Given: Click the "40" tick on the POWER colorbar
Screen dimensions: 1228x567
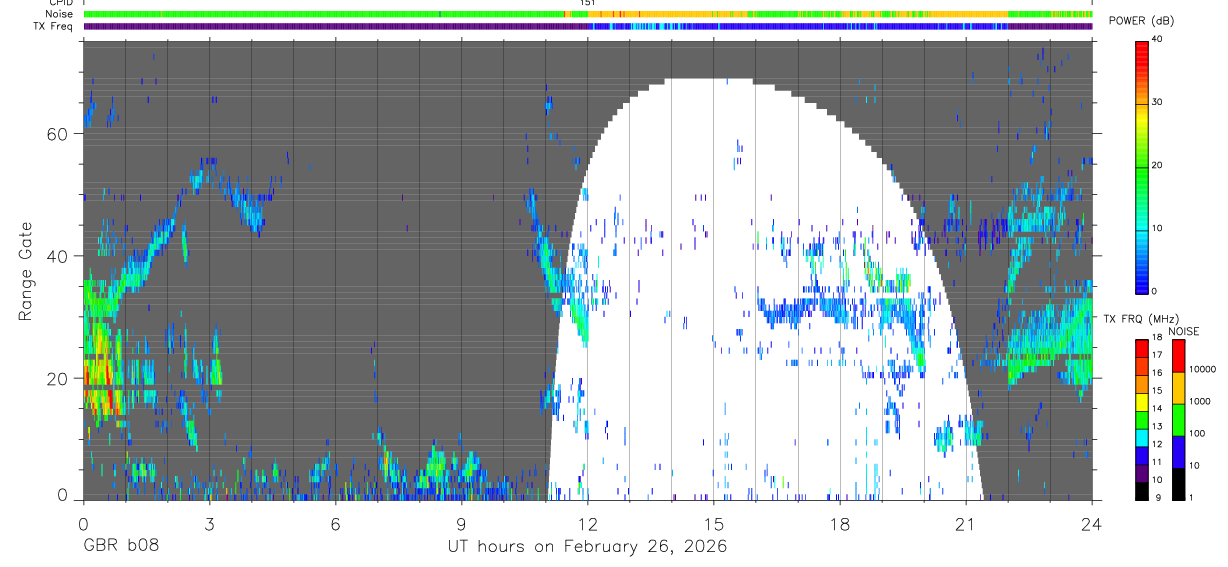Looking at the screenshot, I should pos(1159,40).
